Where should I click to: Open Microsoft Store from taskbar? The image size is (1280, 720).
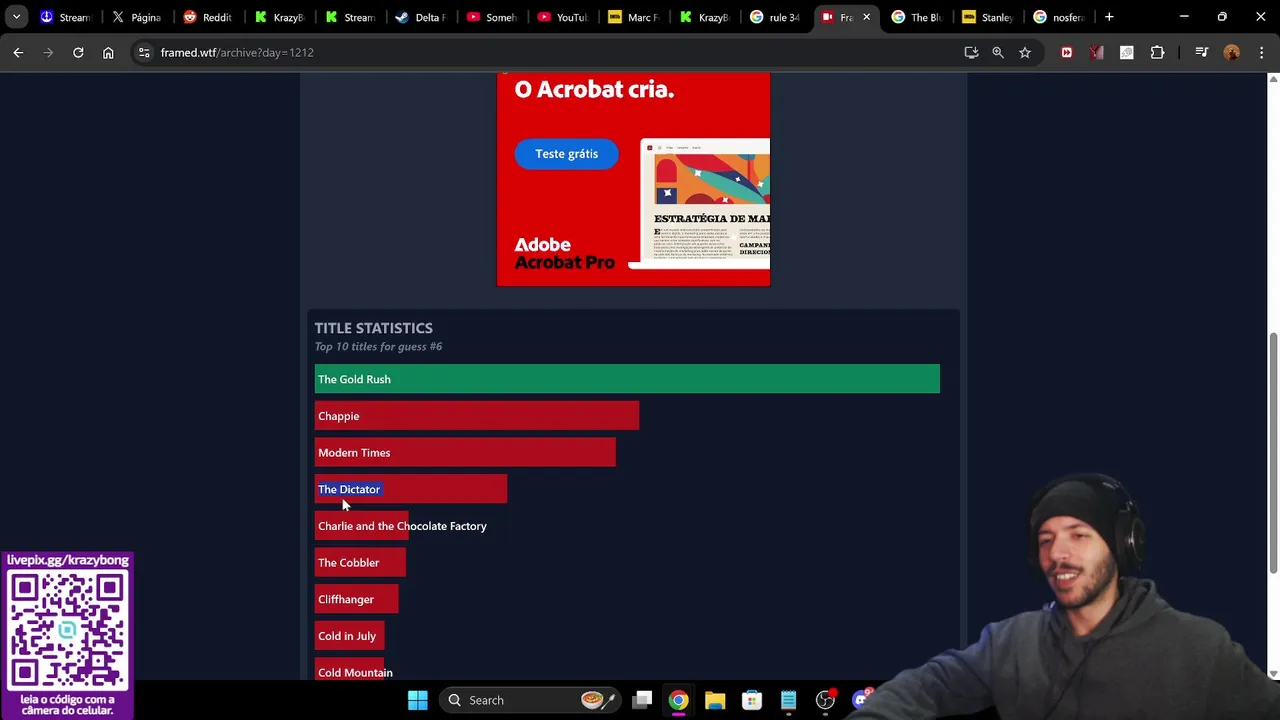coord(752,700)
